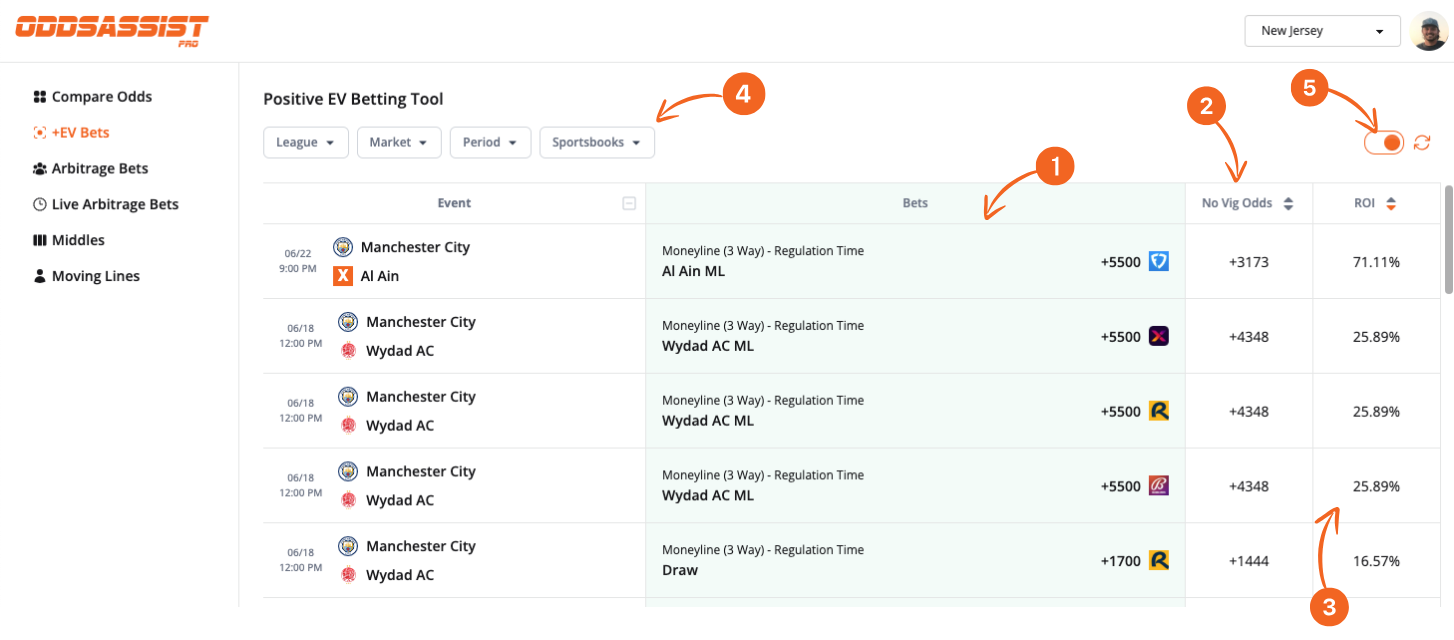Viewport: 1454px width, 640px height.
Task: Change state via the New Jersey selector
Action: pyautogui.click(x=1322, y=31)
